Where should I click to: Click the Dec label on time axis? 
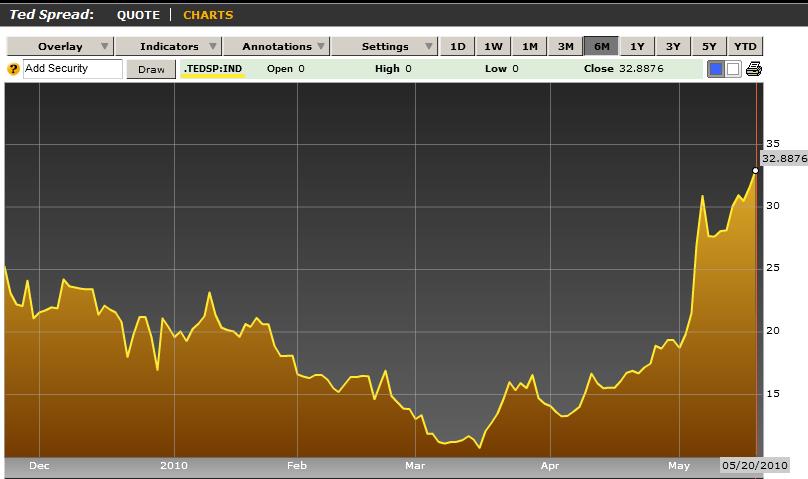39,466
